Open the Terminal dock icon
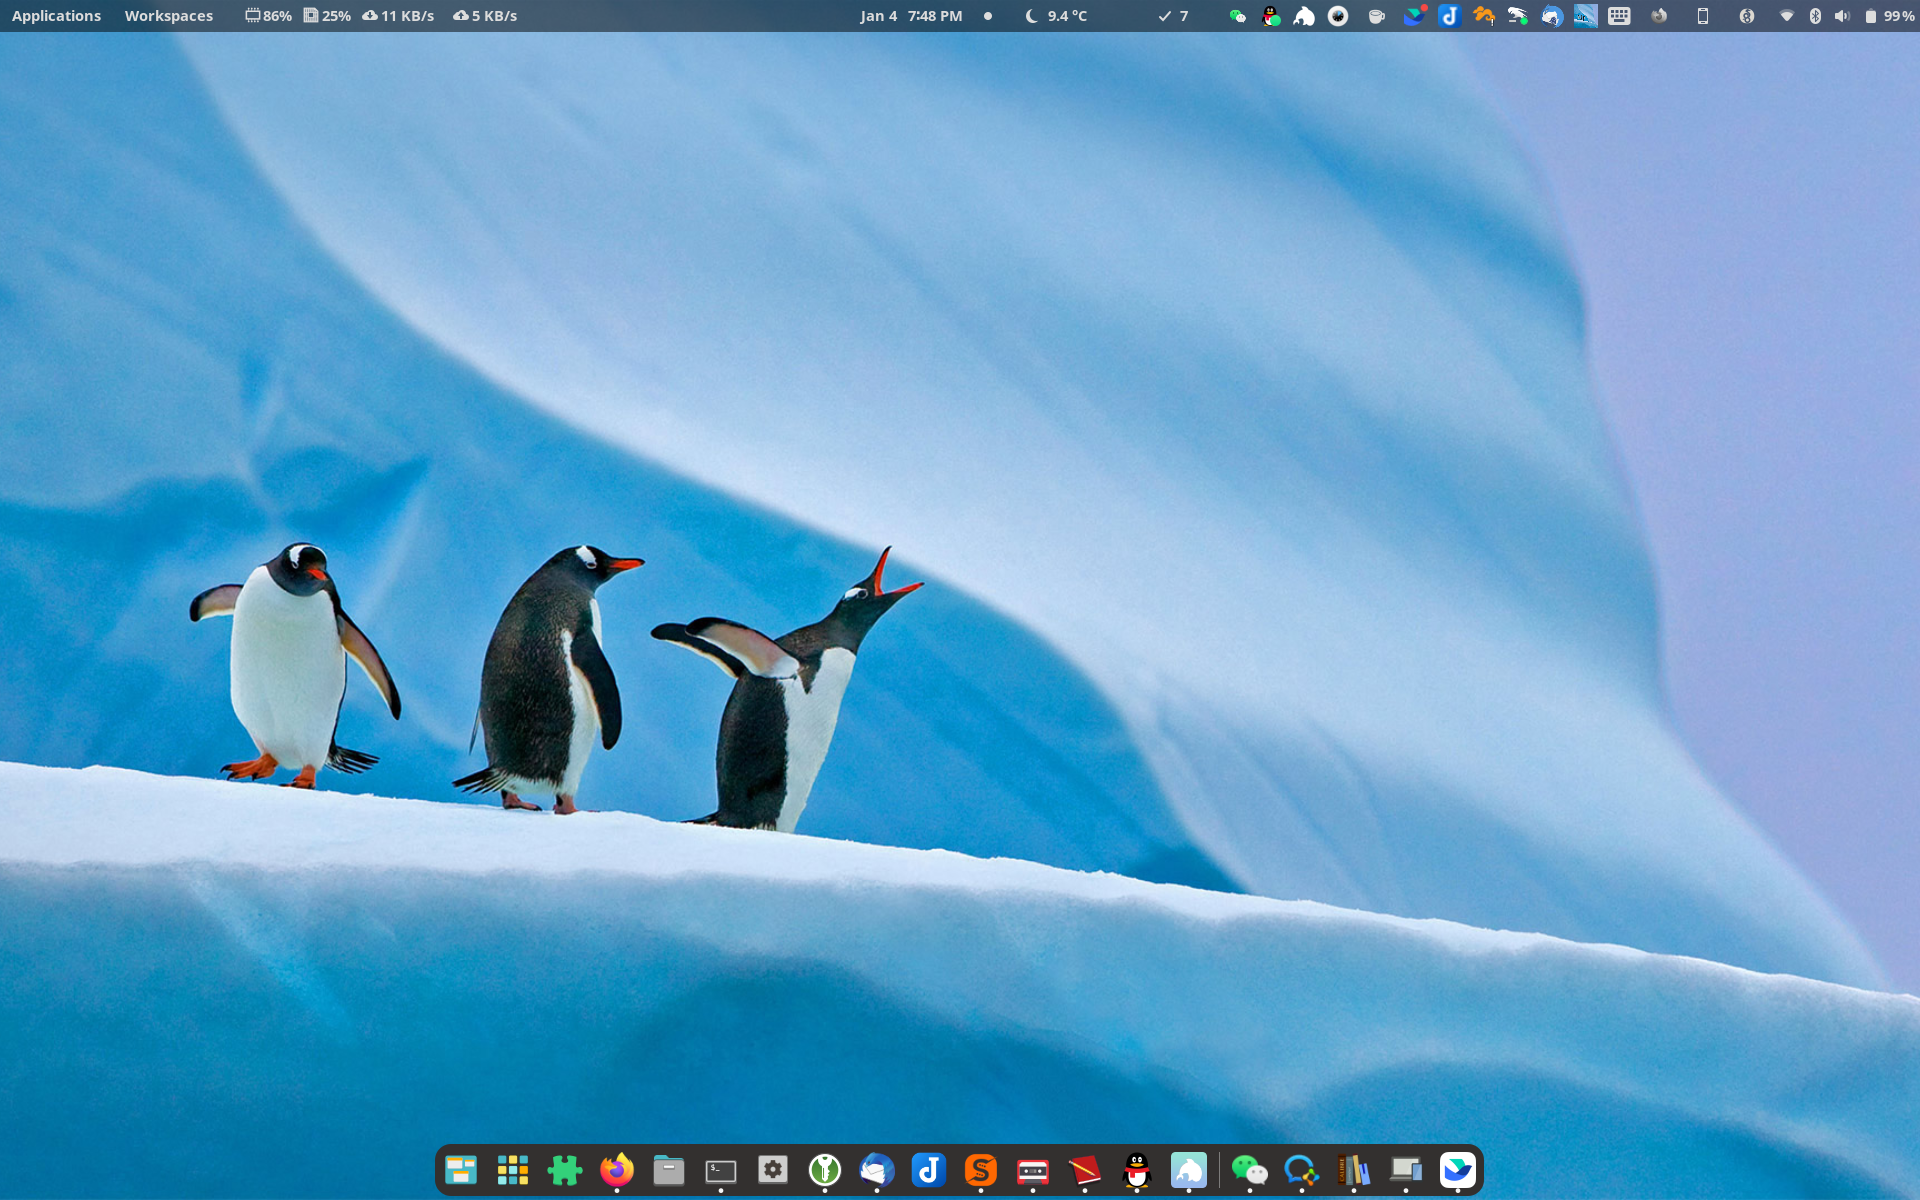The height and width of the screenshot is (1200, 1920). 721,1170
